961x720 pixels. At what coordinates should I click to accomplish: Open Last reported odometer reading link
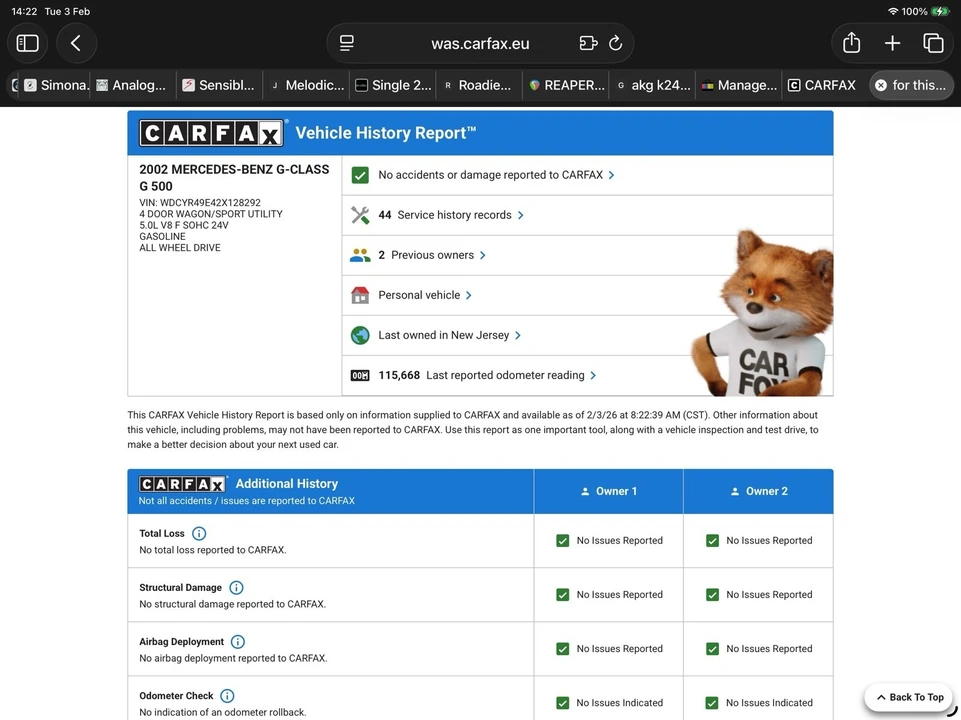[x=481, y=375]
